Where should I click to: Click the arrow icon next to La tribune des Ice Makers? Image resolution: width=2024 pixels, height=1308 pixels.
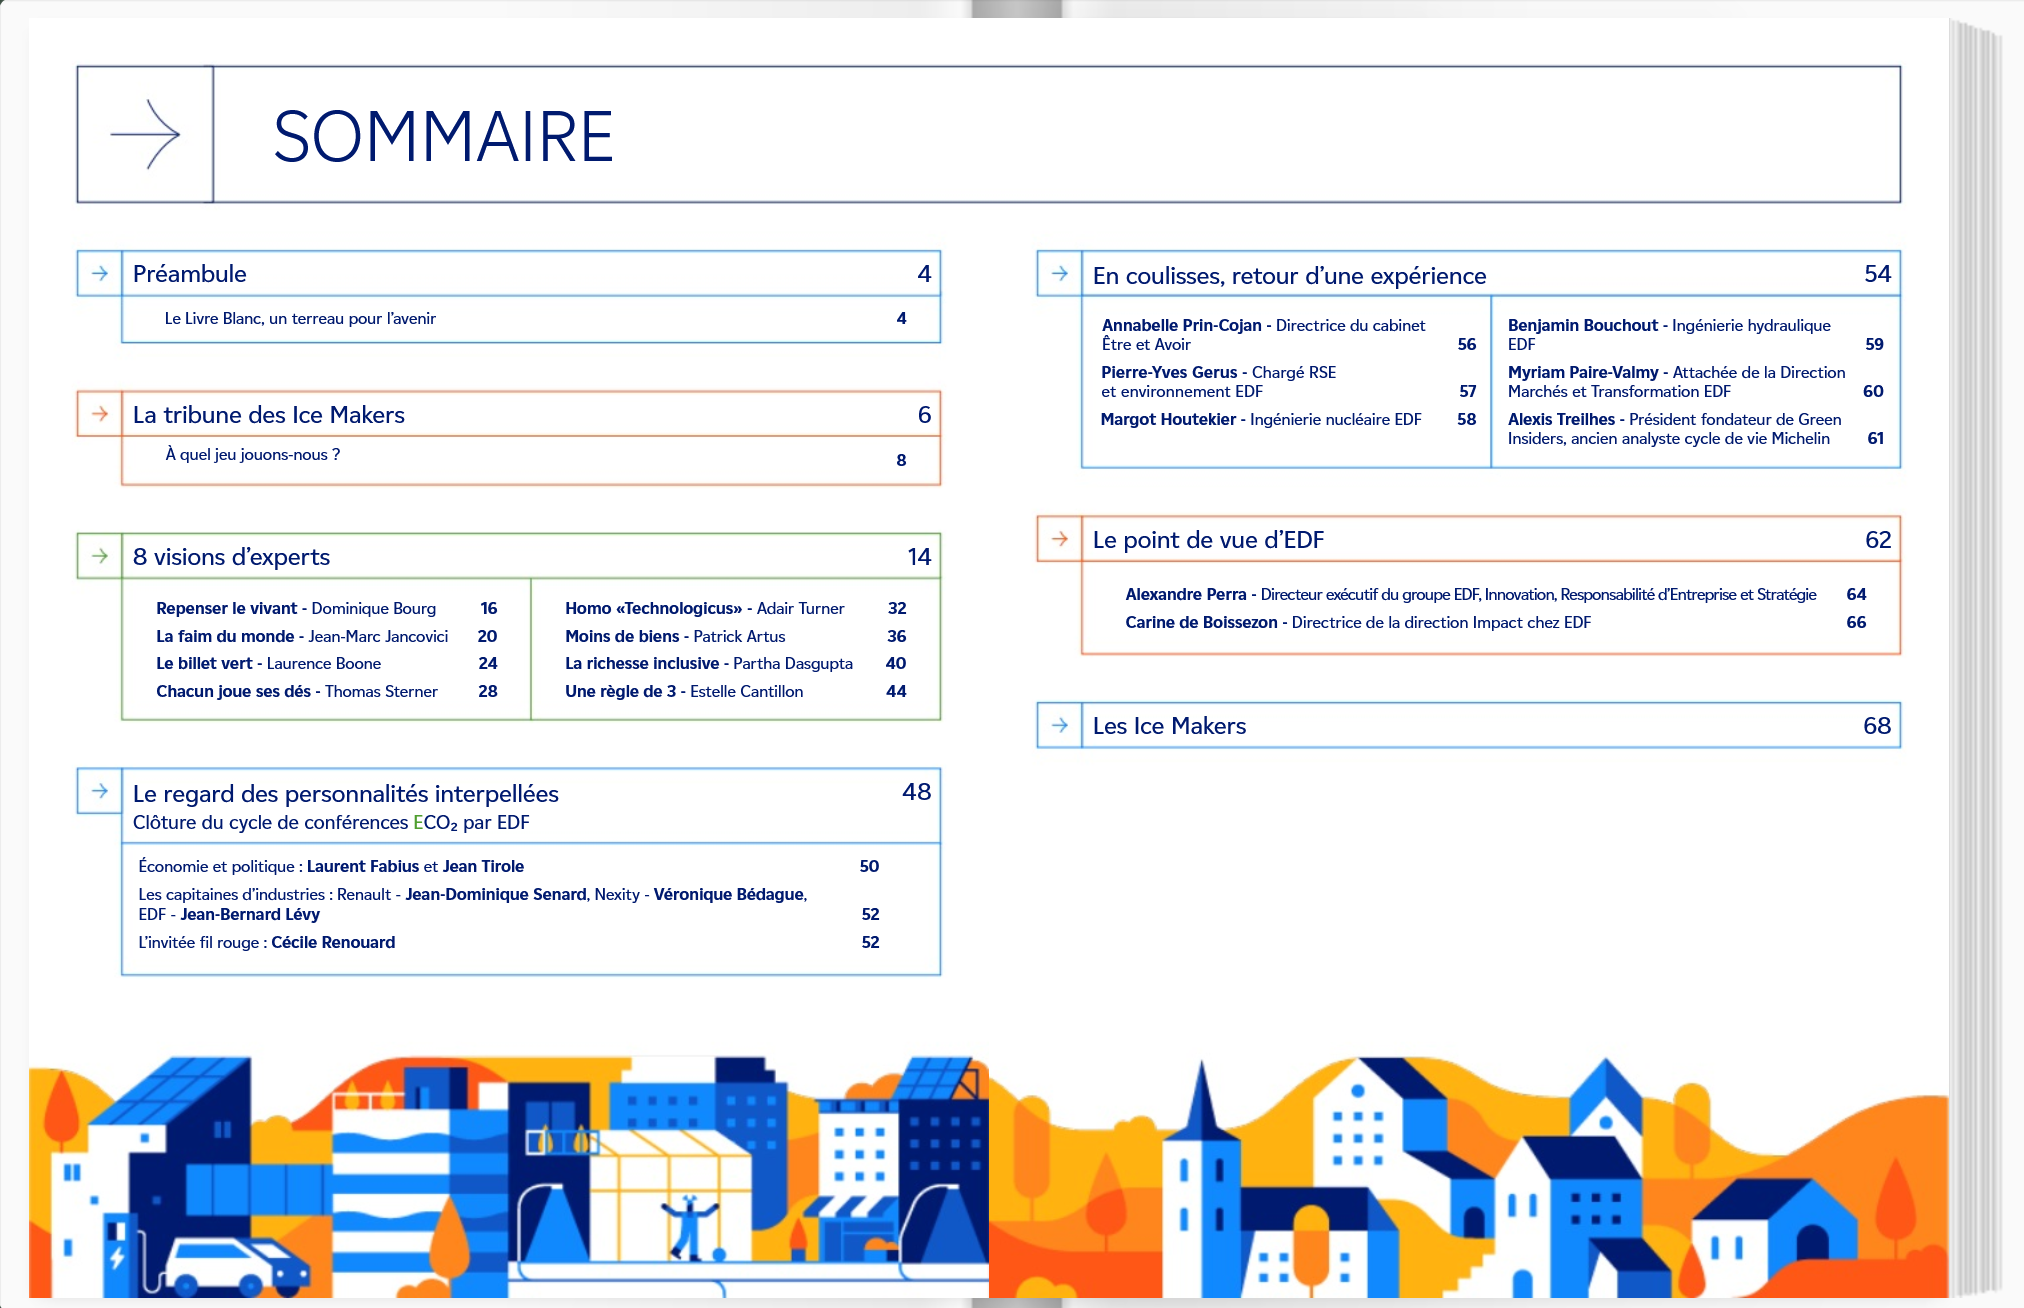100,414
